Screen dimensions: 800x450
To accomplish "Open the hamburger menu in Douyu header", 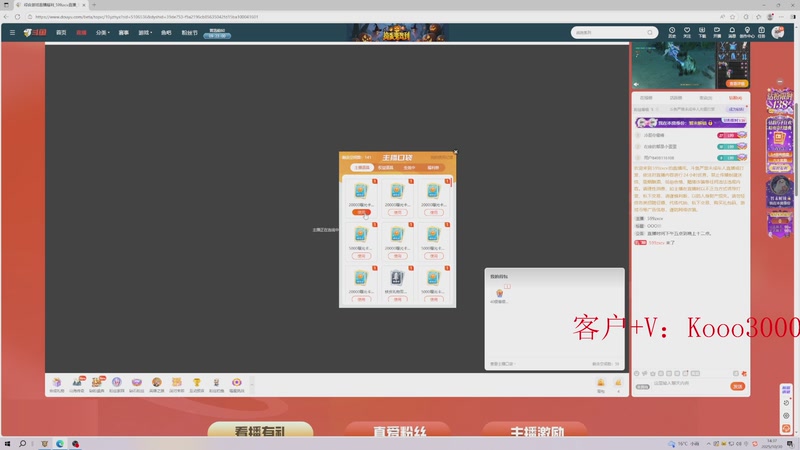I will (x=12, y=32).
